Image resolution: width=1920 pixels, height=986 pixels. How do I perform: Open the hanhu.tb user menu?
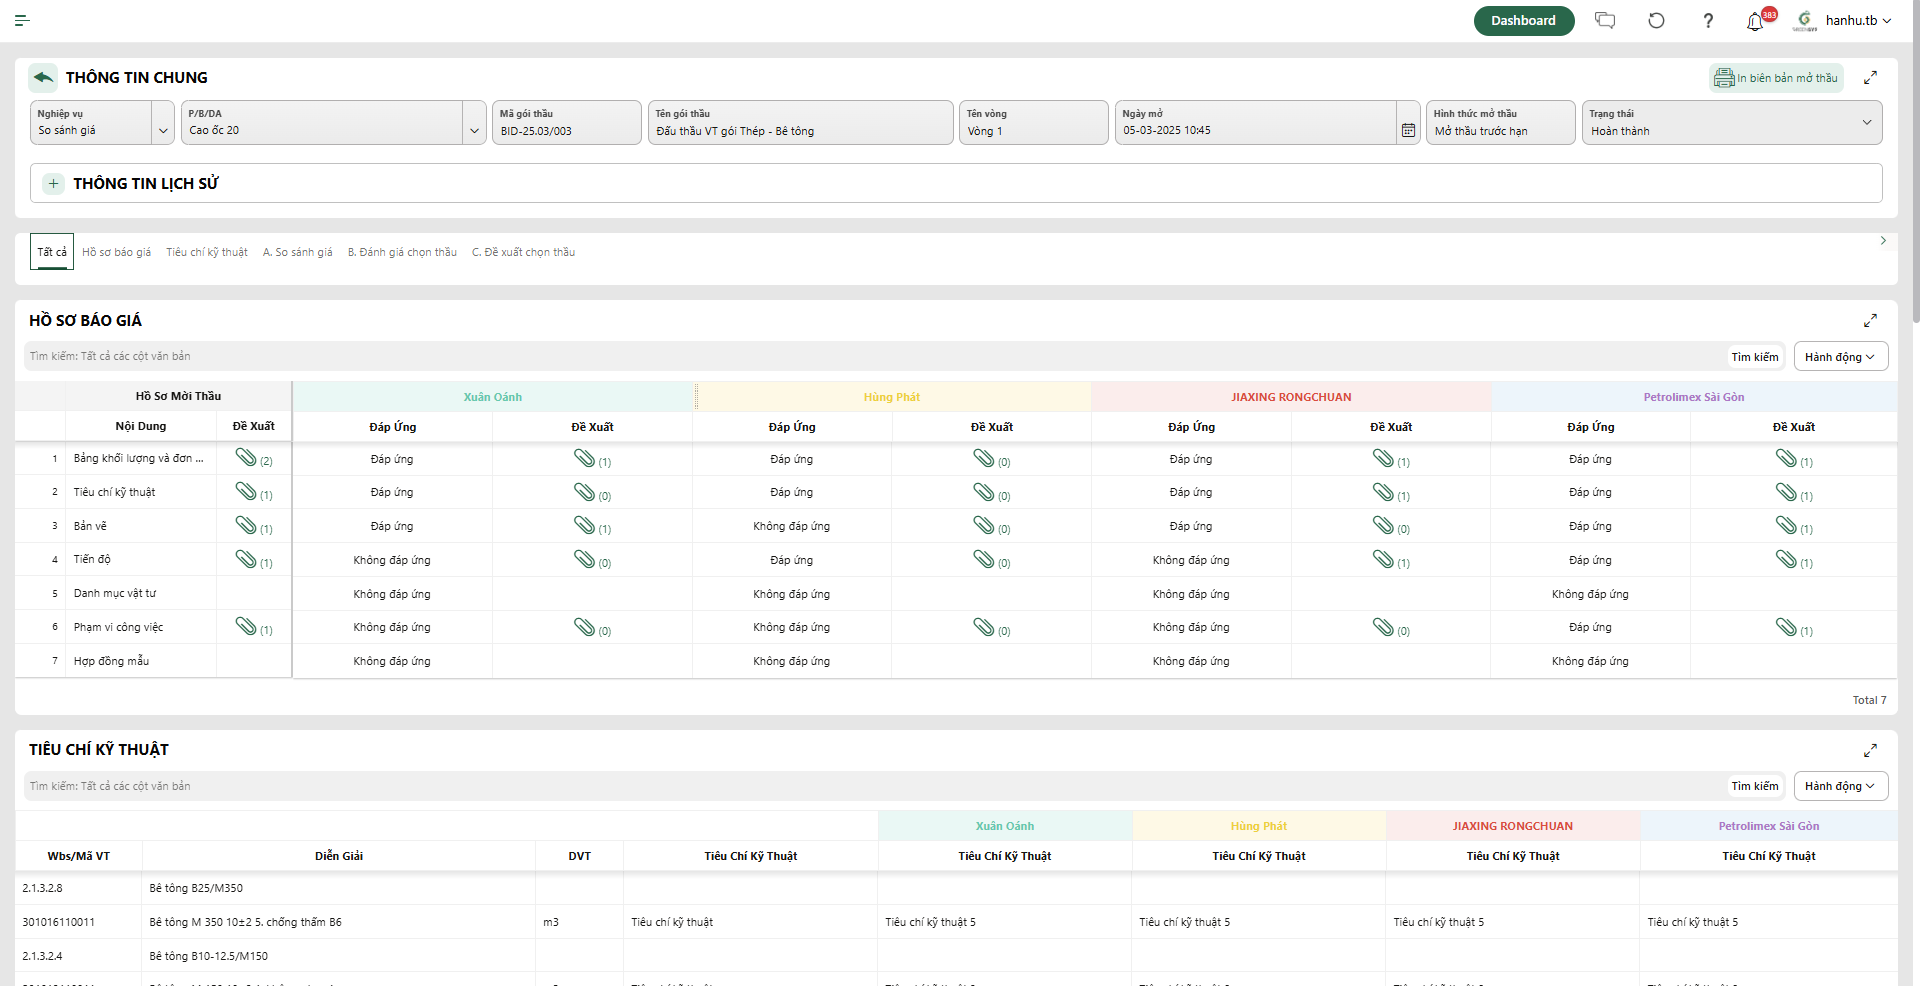pos(1858,20)
